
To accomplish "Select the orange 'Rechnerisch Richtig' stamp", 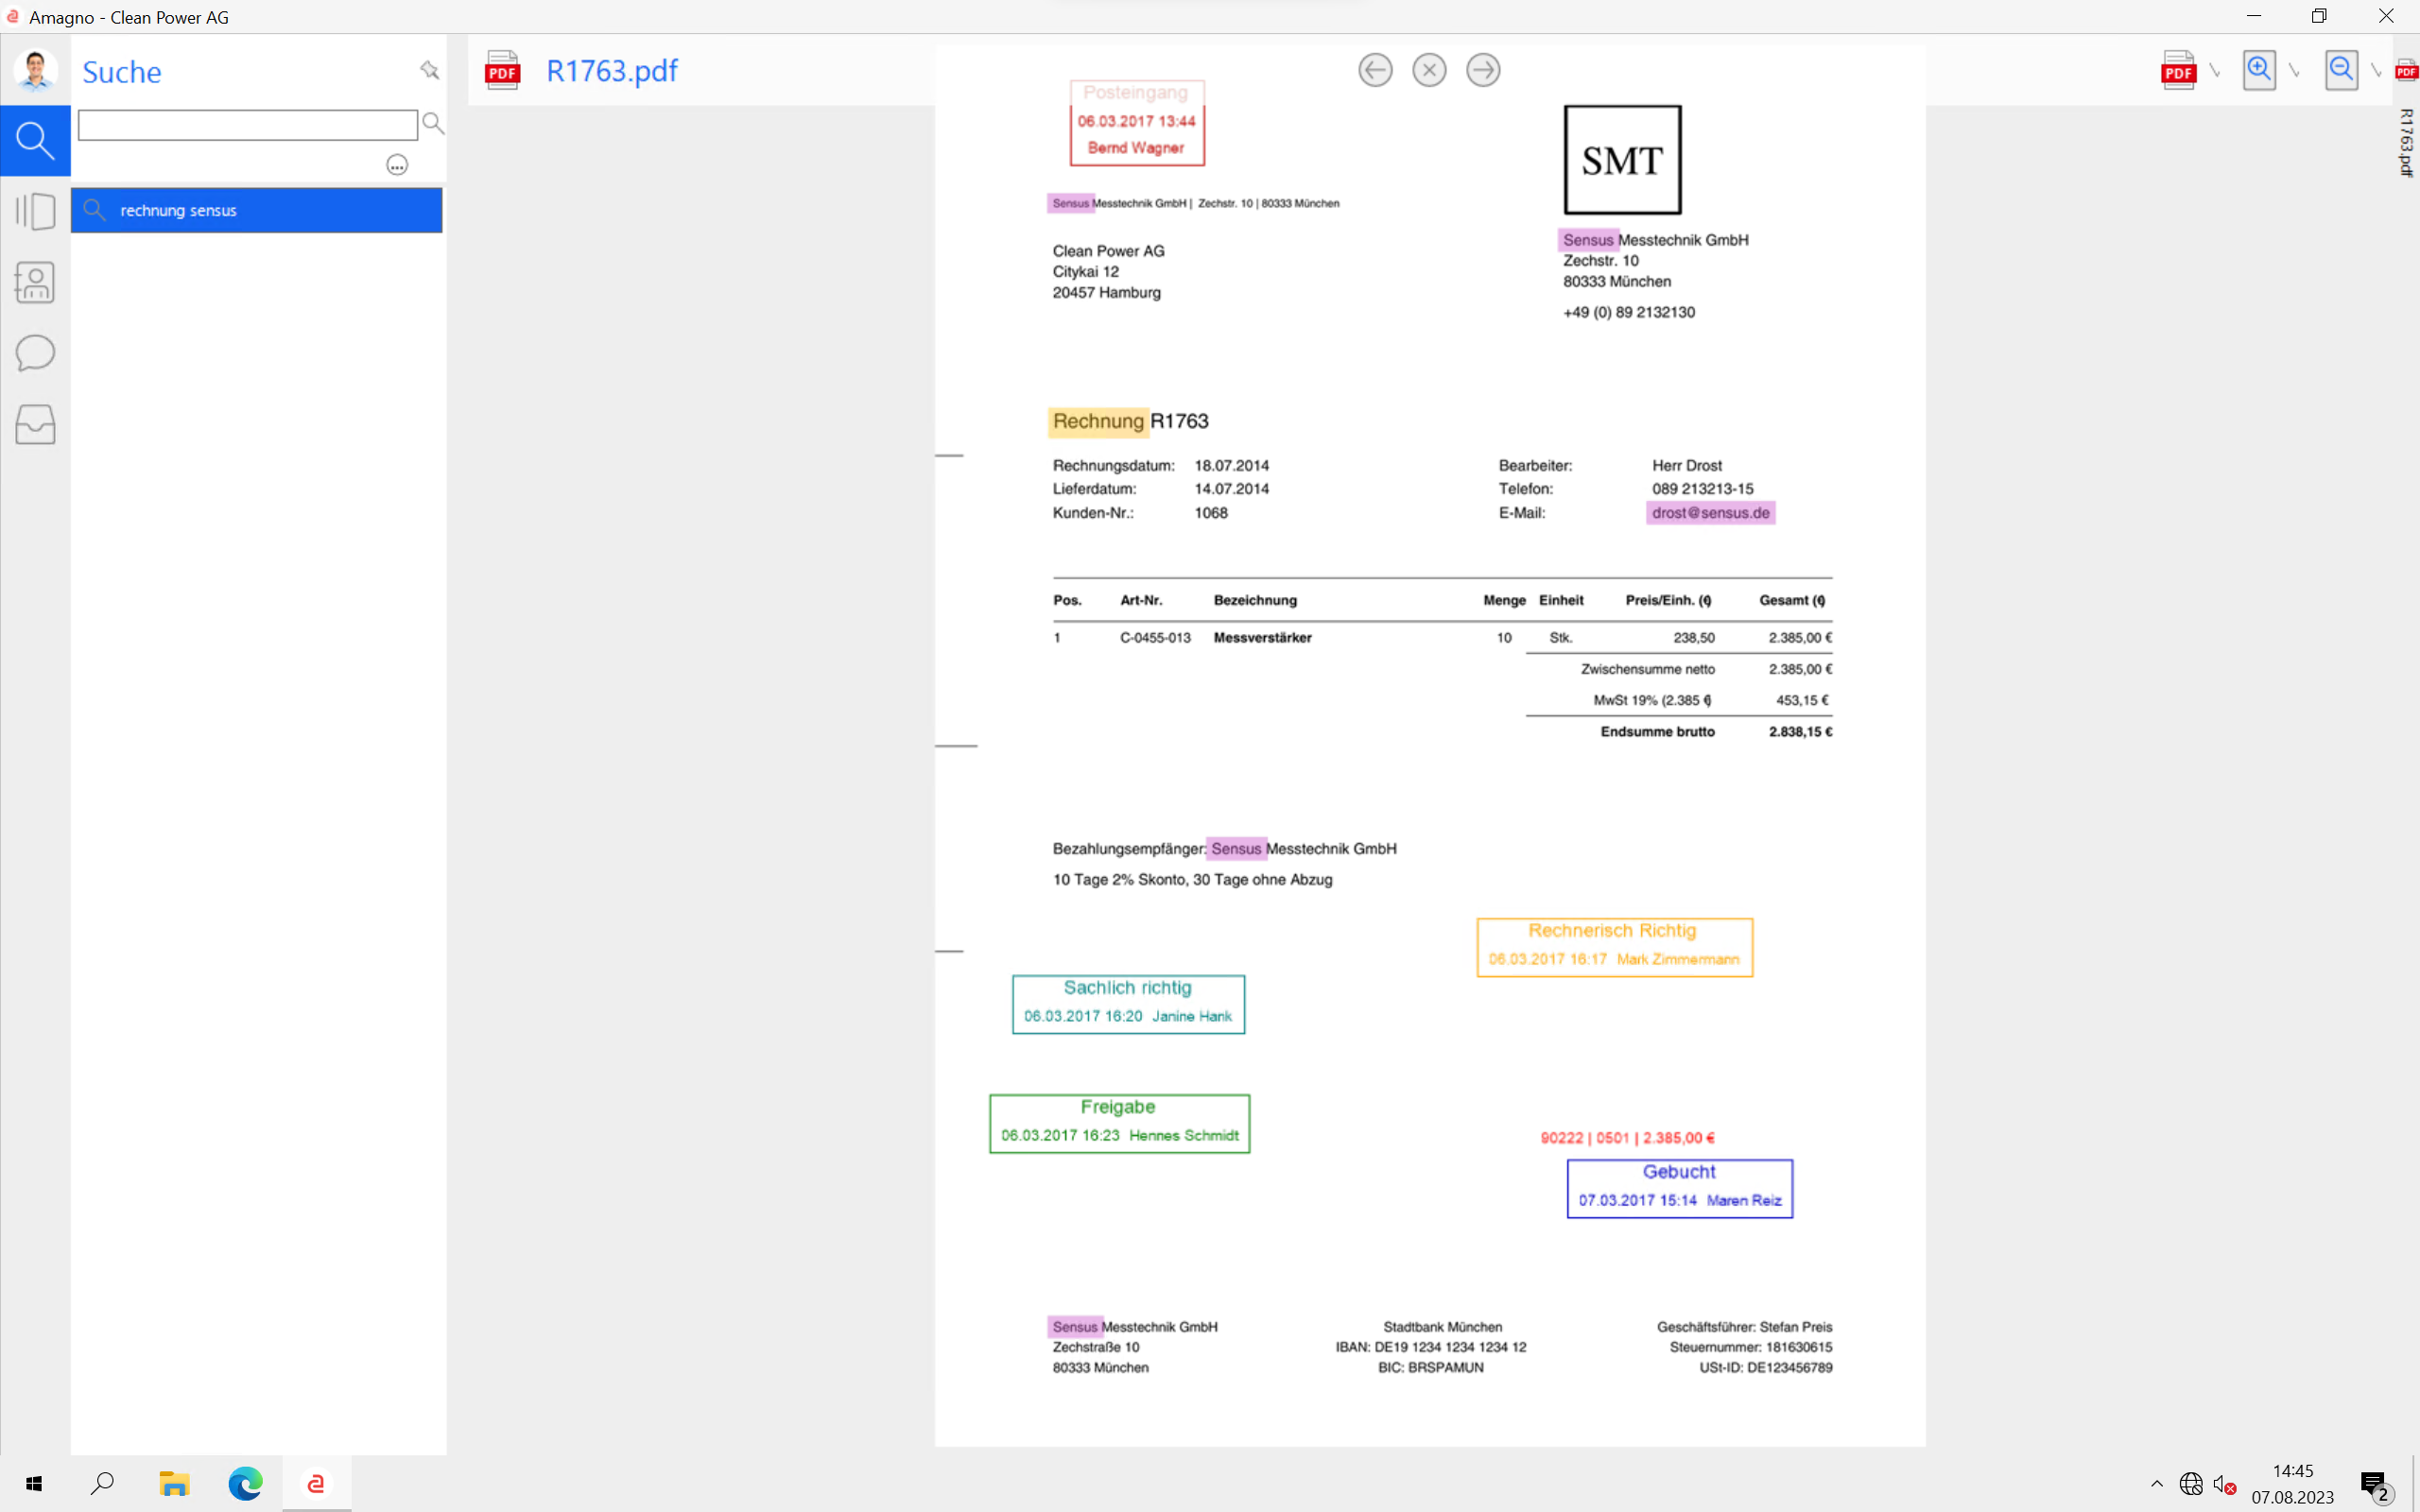I will [1615, 947].
